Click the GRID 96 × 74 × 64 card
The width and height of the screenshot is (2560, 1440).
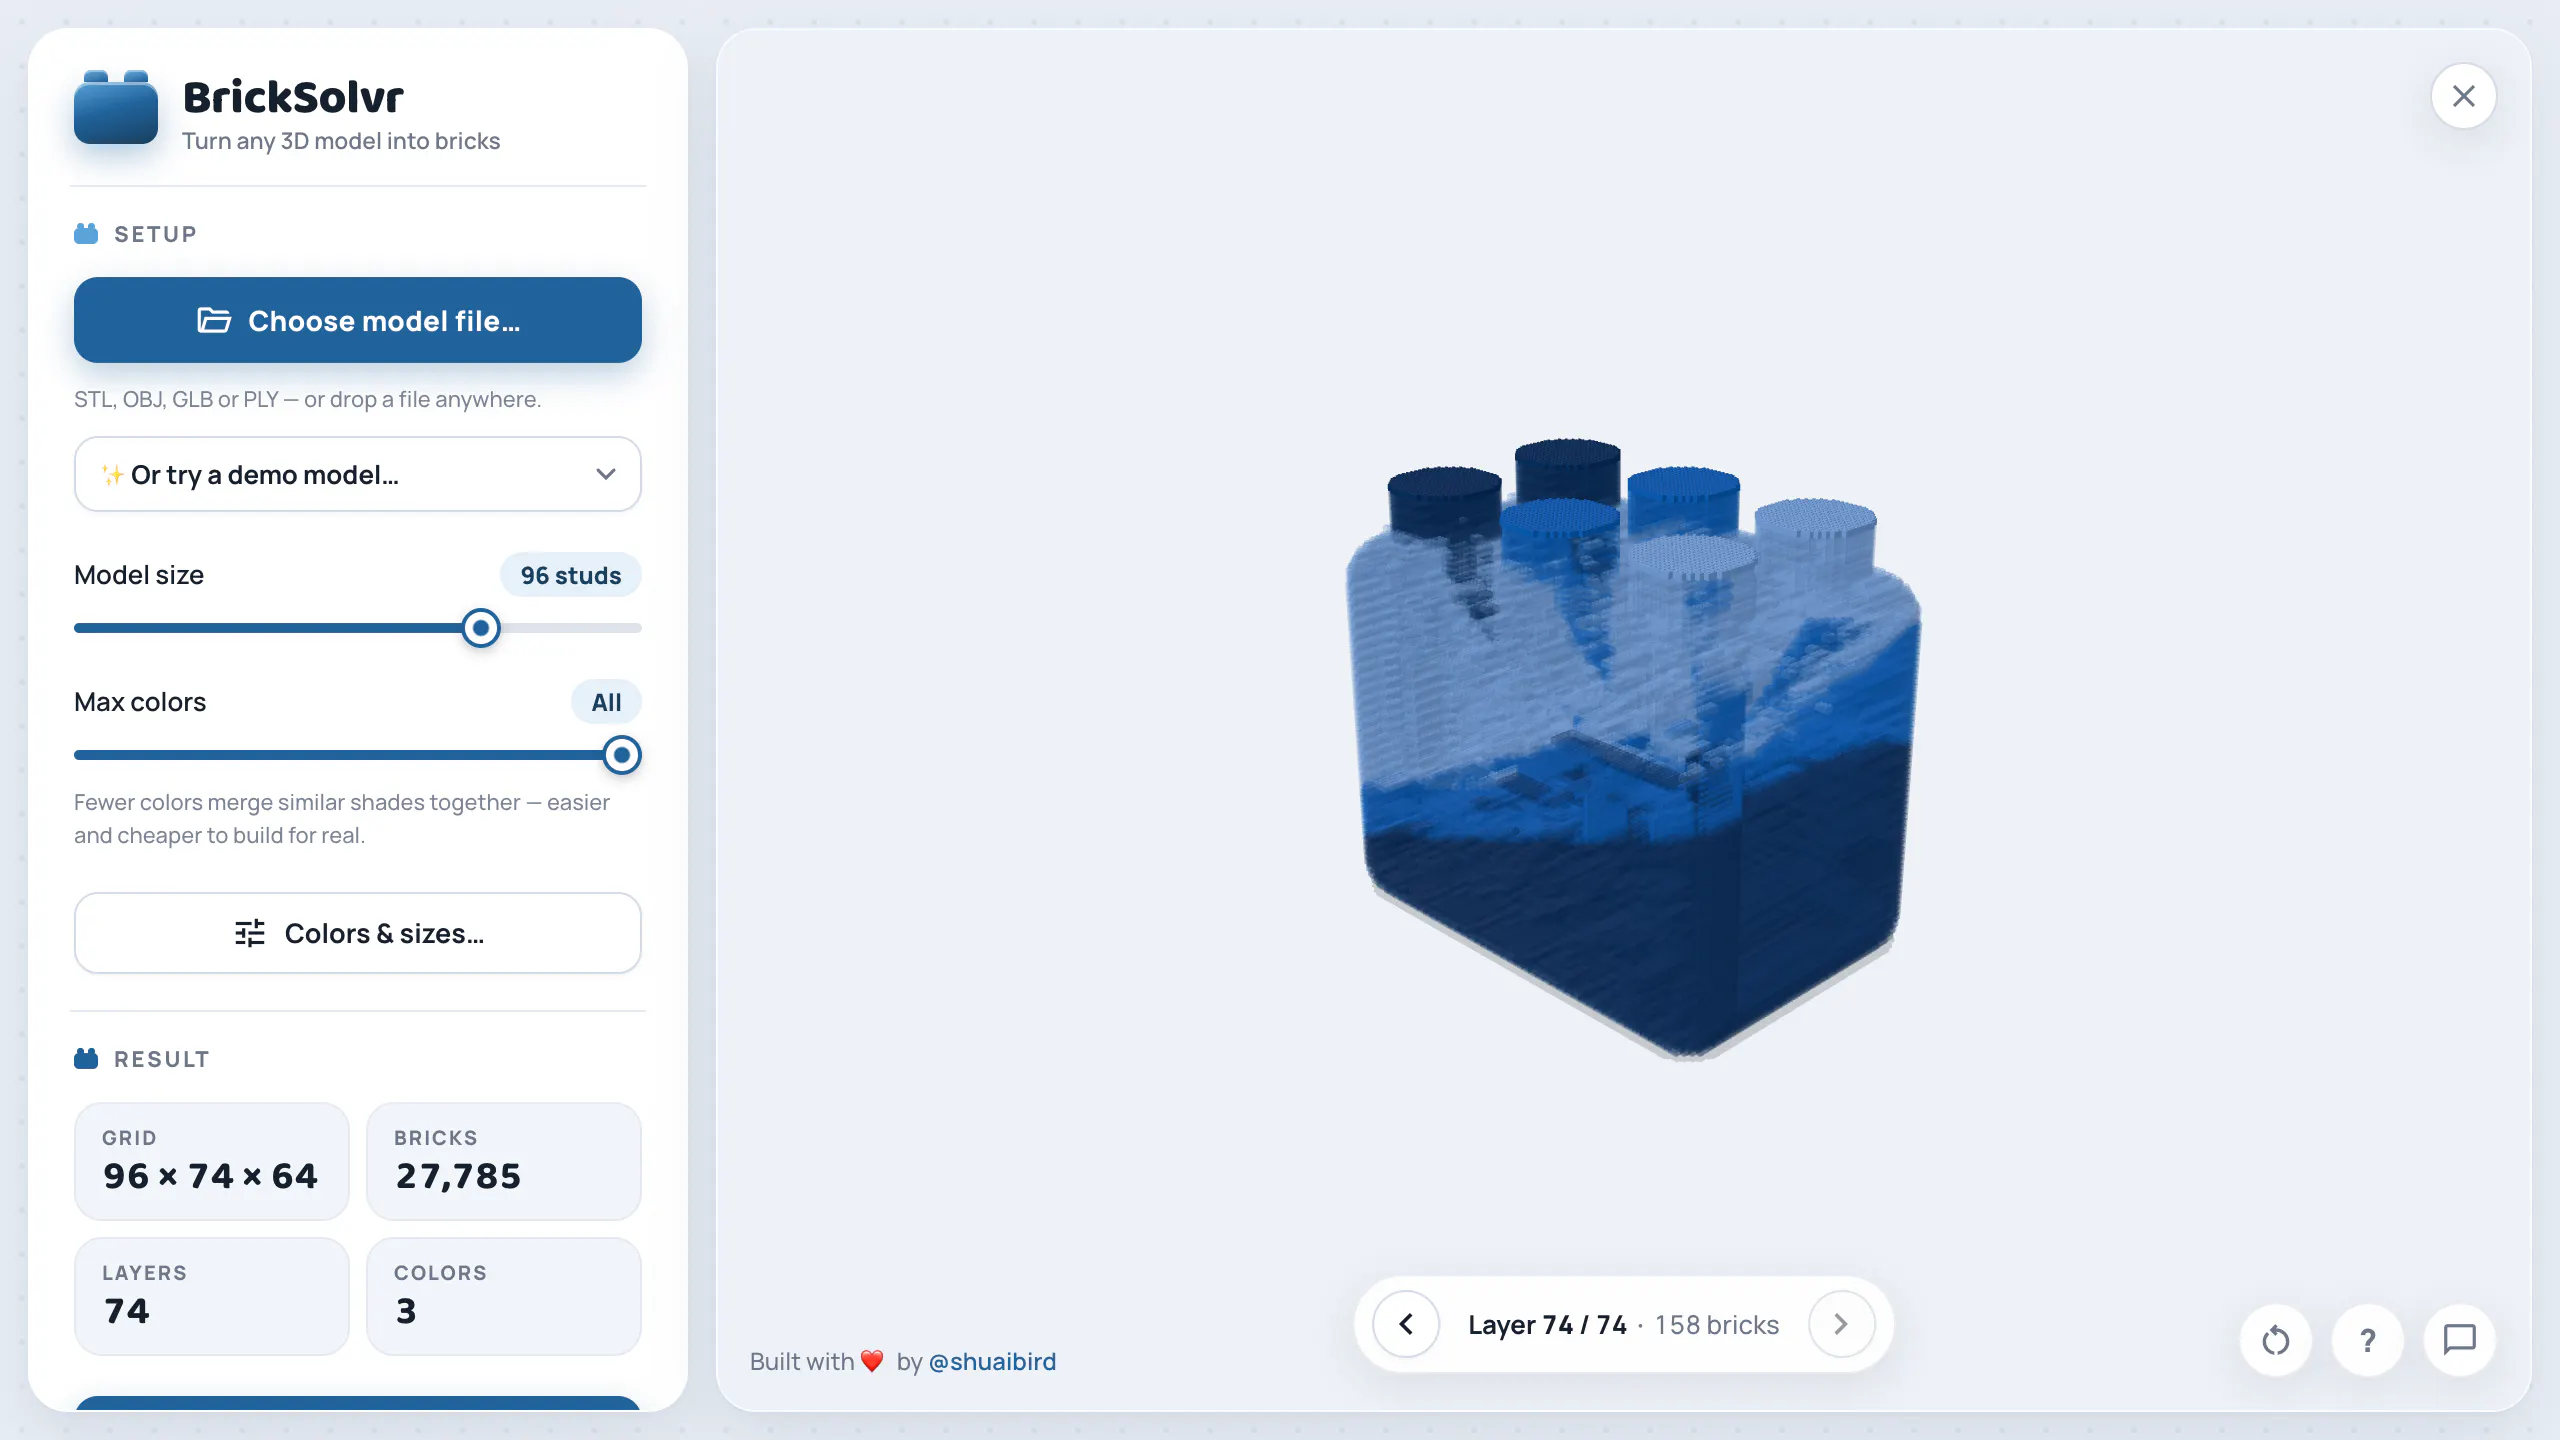212,1161
